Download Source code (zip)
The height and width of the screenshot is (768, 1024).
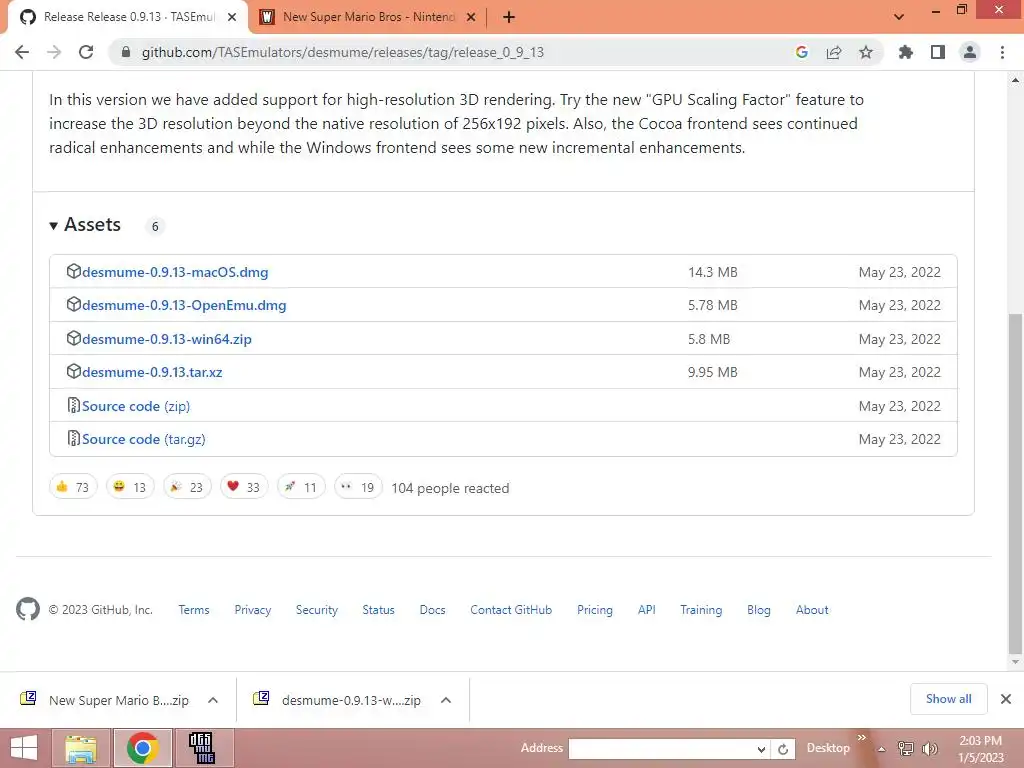click(x=136, y=406)
